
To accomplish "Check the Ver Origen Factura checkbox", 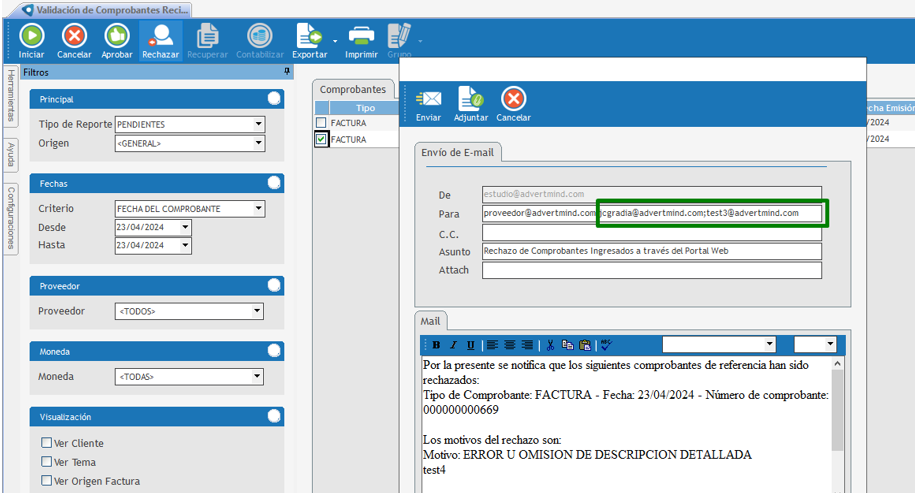I will (x=47, y=481).
